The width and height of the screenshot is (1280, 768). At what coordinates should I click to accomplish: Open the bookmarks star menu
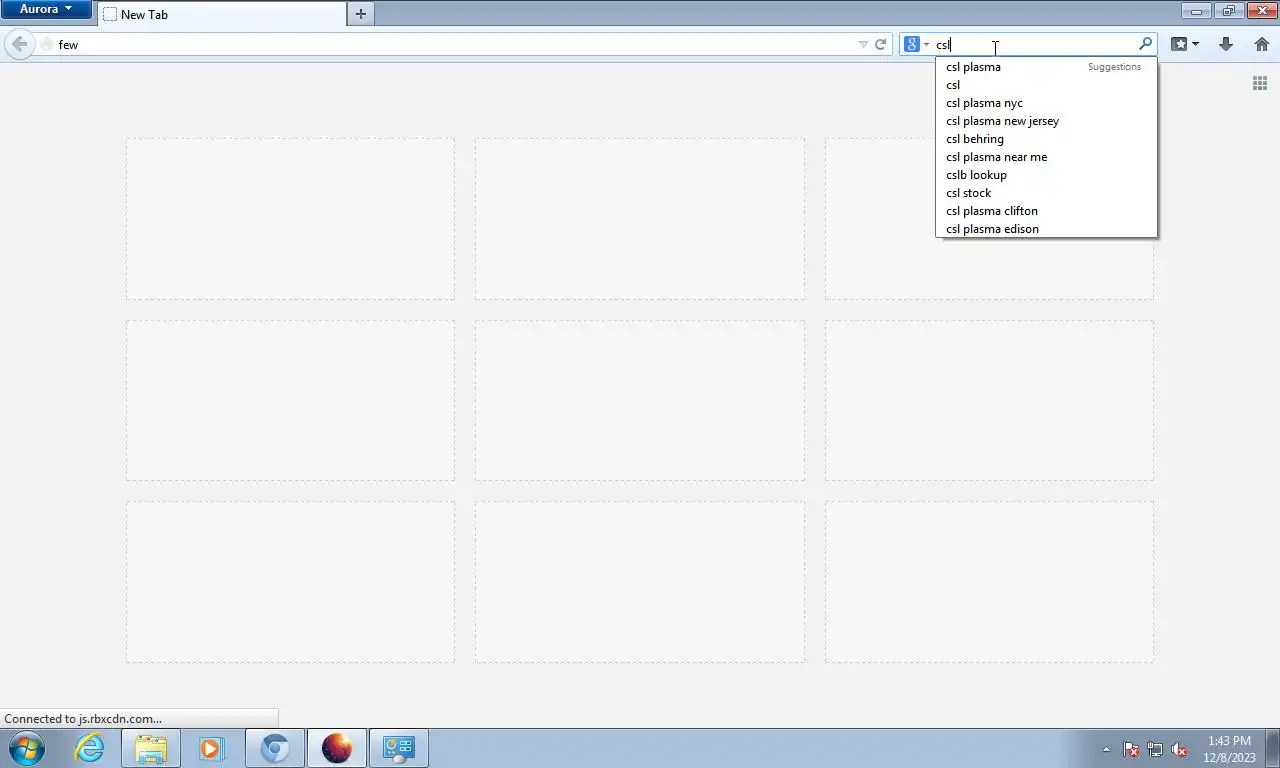point(1185,44)
